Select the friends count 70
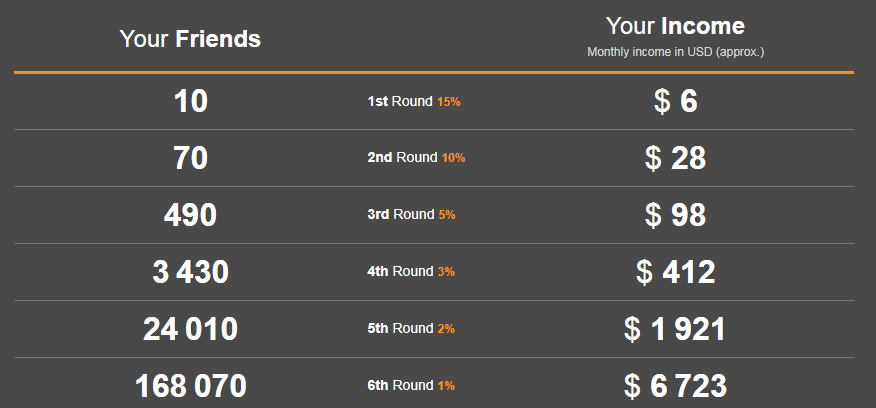 [190, 158]
